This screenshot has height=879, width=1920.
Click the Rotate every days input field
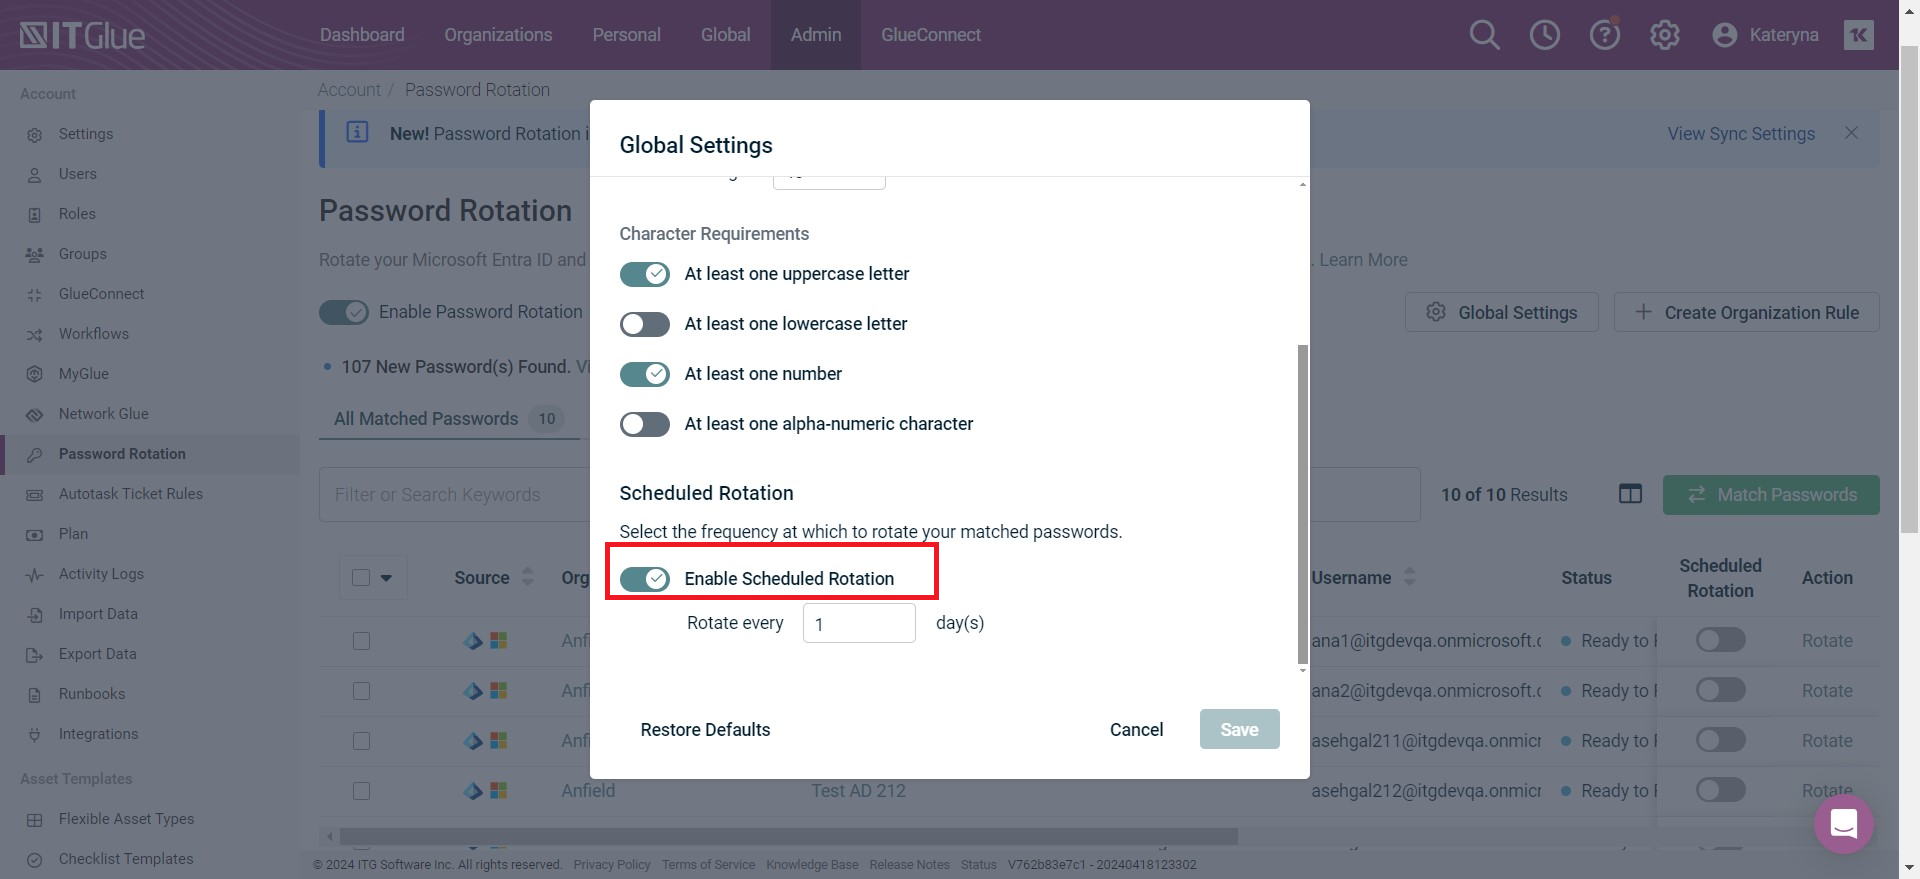tap(859, 623)
